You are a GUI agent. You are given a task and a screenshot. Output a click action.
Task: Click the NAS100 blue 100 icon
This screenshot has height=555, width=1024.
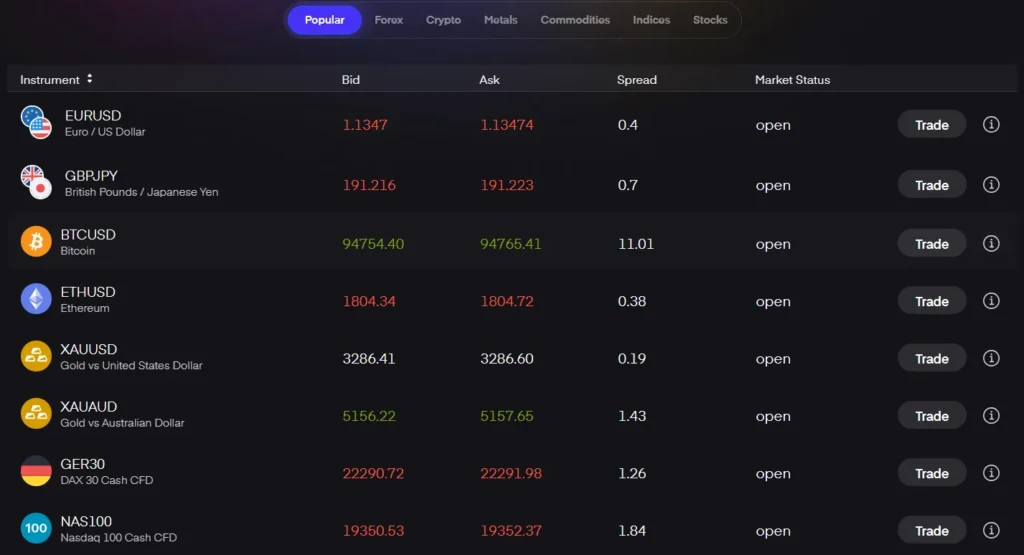click(x=36, y=529)
